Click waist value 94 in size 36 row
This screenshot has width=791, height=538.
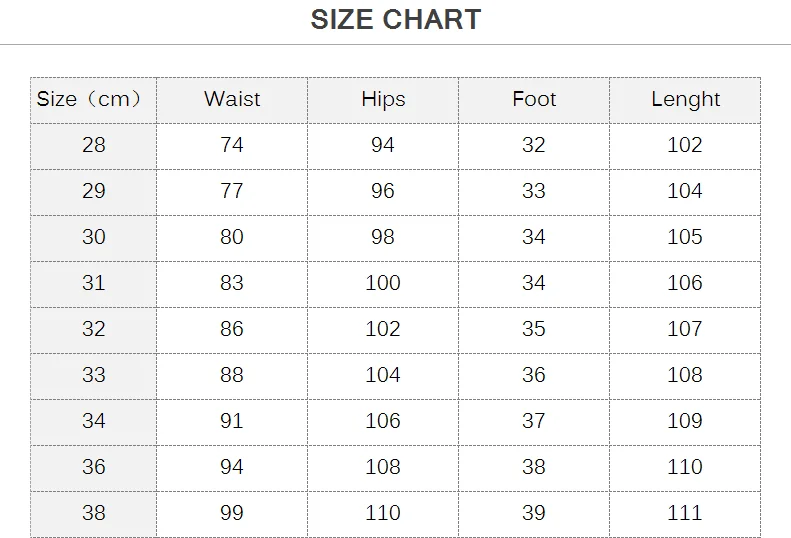pyautogui.click(x=232, y=467)
